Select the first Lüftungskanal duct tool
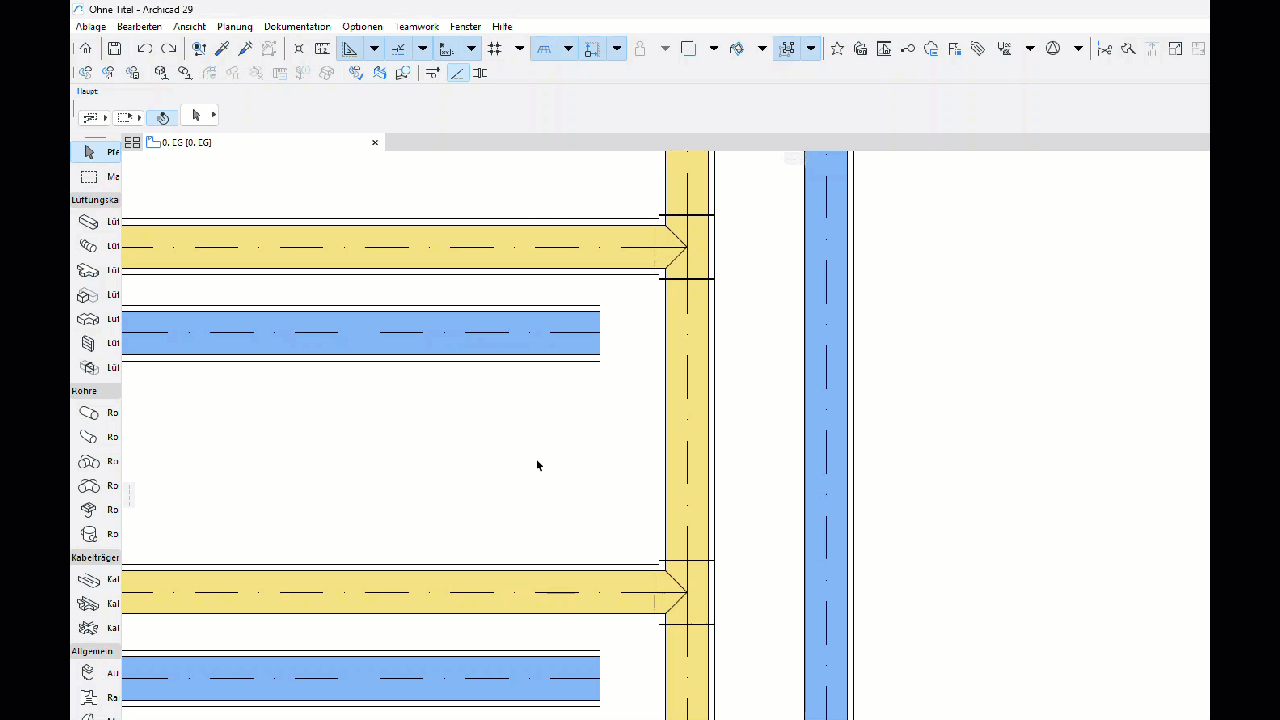Image resolution: width=1280 pixels, height=720 pixels. click(87, 221)
